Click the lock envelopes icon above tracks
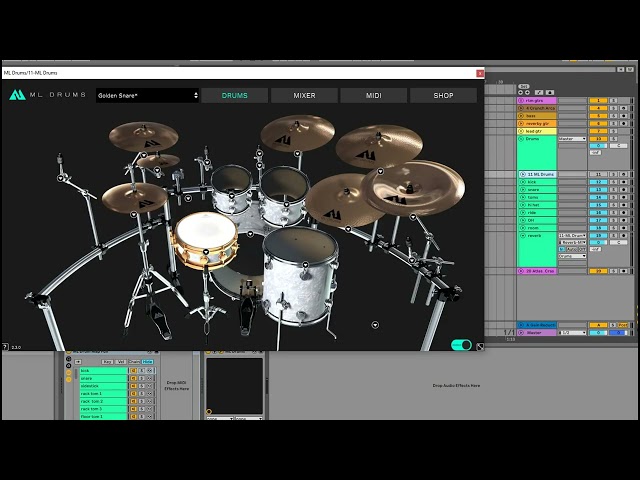This screenshot has height=480, width=640. coord(550,93)
